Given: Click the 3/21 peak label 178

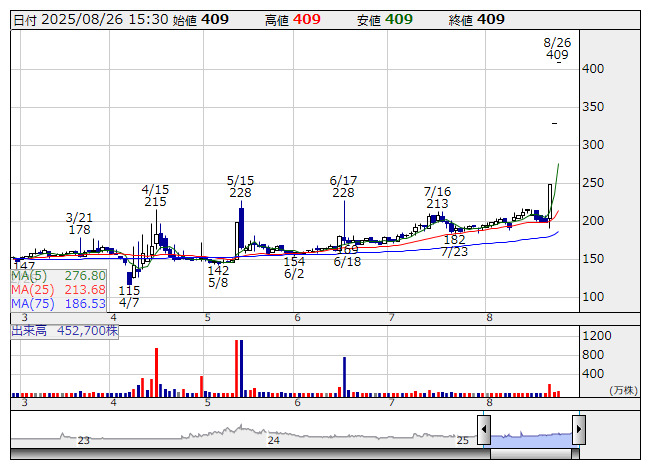Looking at the screenshot, I should coord(79,230).
